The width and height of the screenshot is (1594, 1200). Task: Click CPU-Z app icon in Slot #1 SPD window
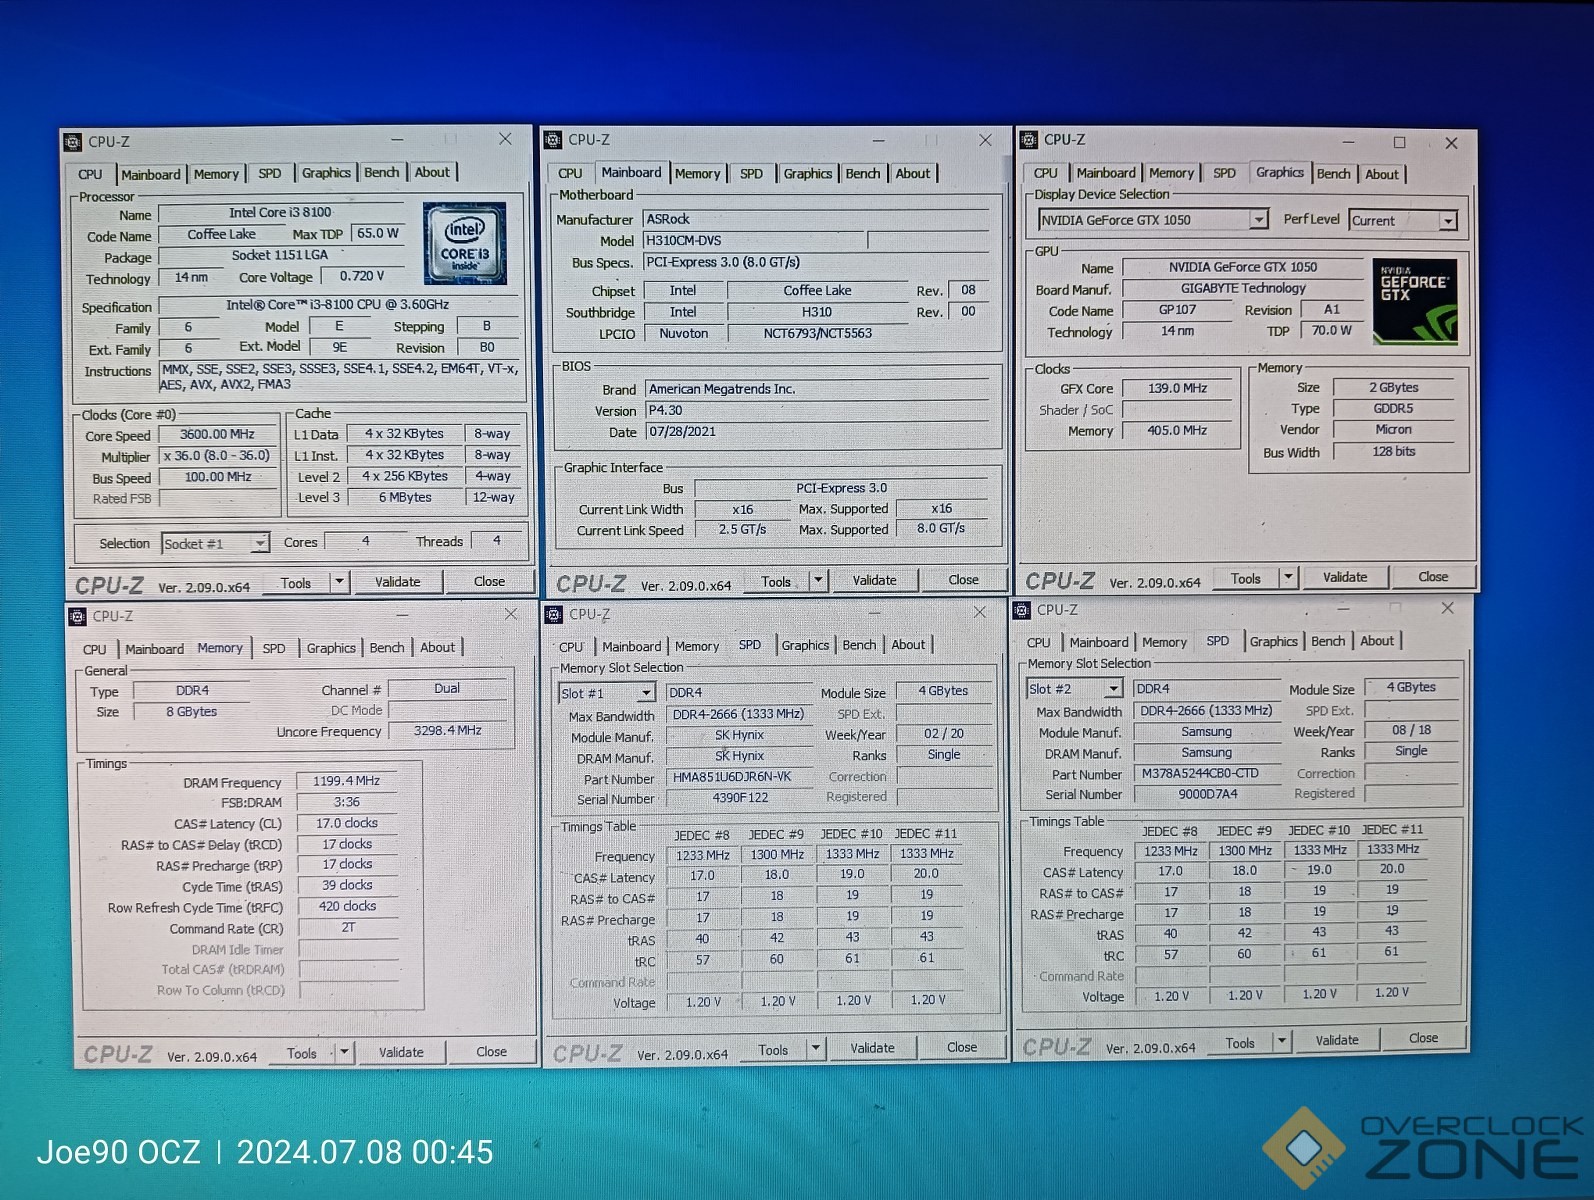click(554, 614)
